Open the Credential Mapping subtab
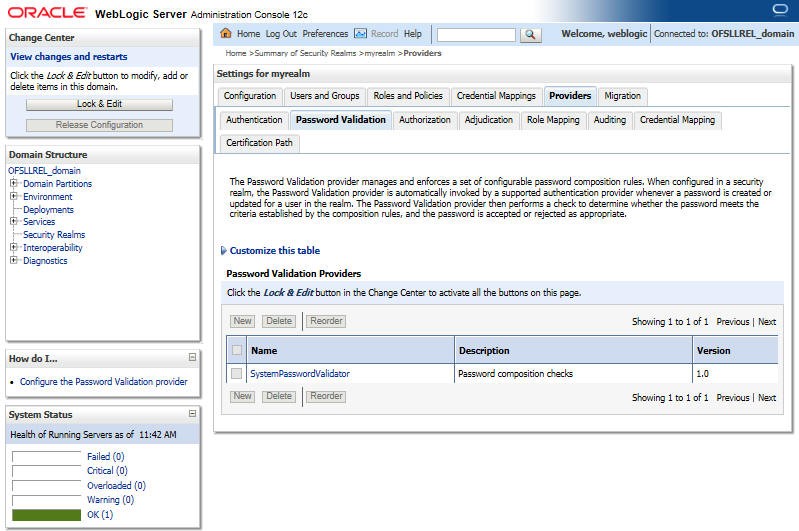Viewport: 799px width, 531px height. coord(677,120)
